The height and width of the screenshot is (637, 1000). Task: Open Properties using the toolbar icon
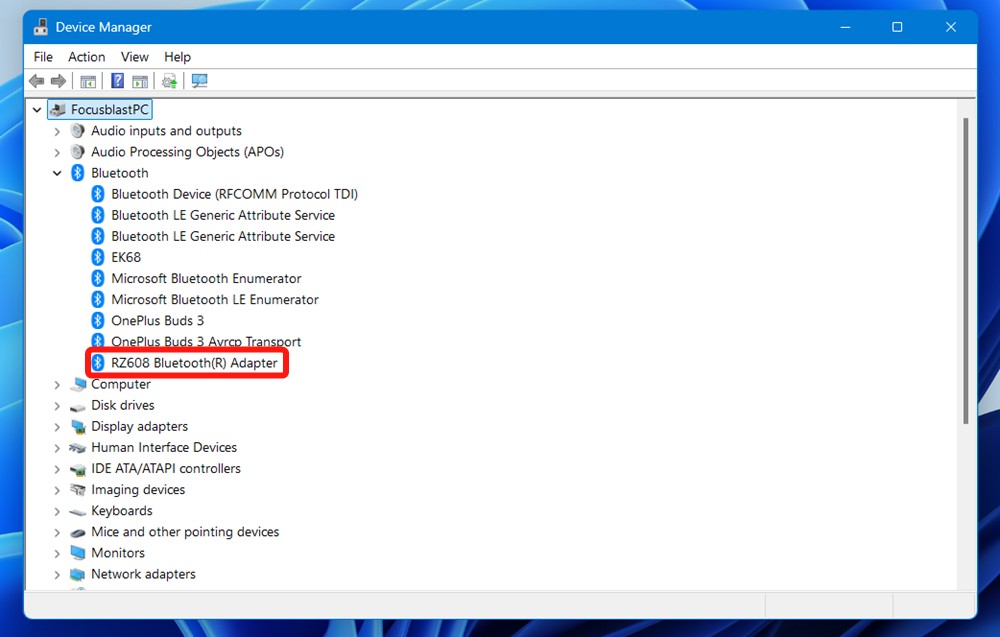pos(139,81)
